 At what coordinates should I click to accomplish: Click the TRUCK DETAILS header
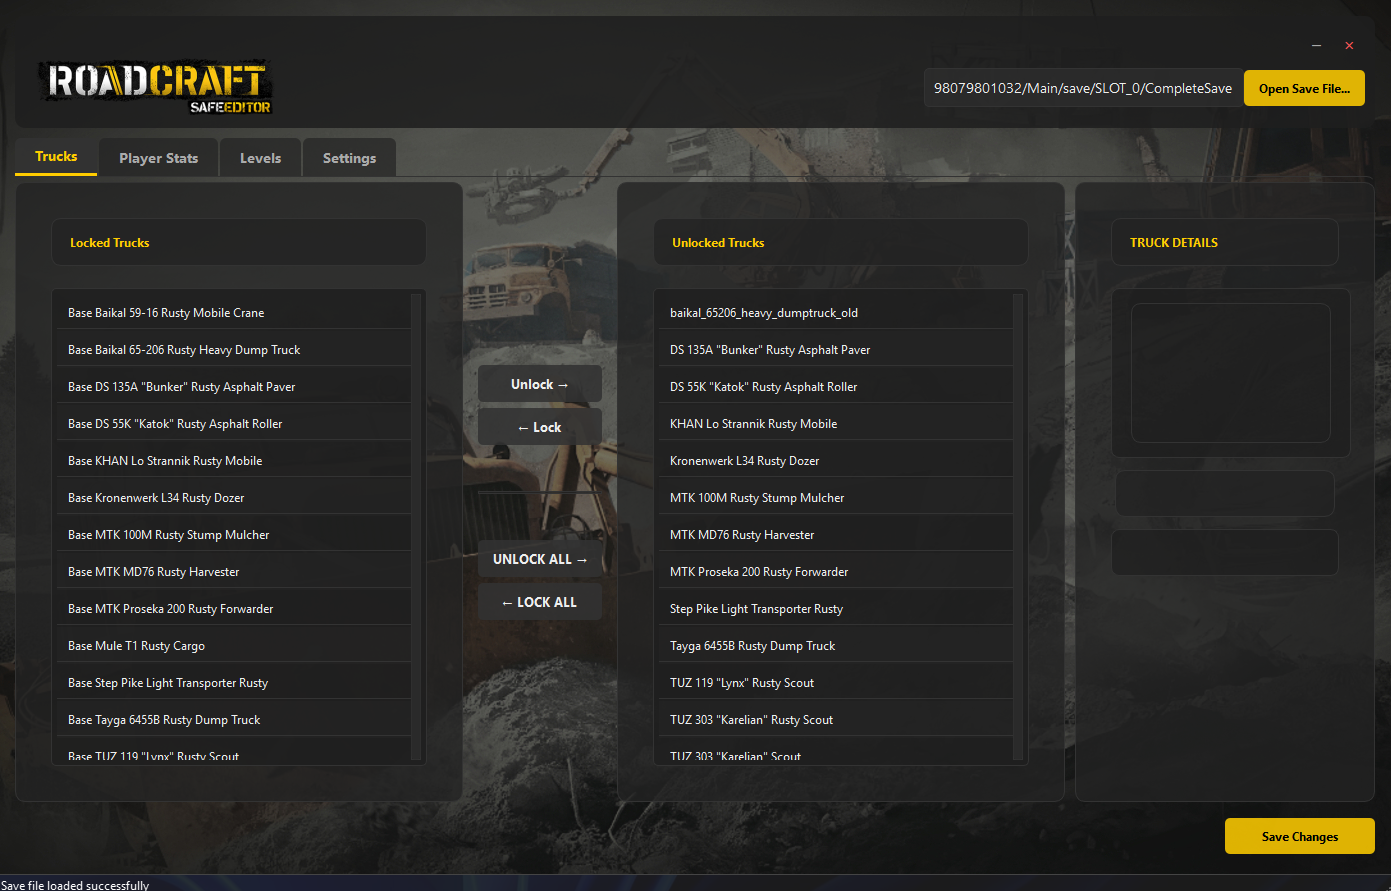pyautogui.click(x=1225, y=242)
